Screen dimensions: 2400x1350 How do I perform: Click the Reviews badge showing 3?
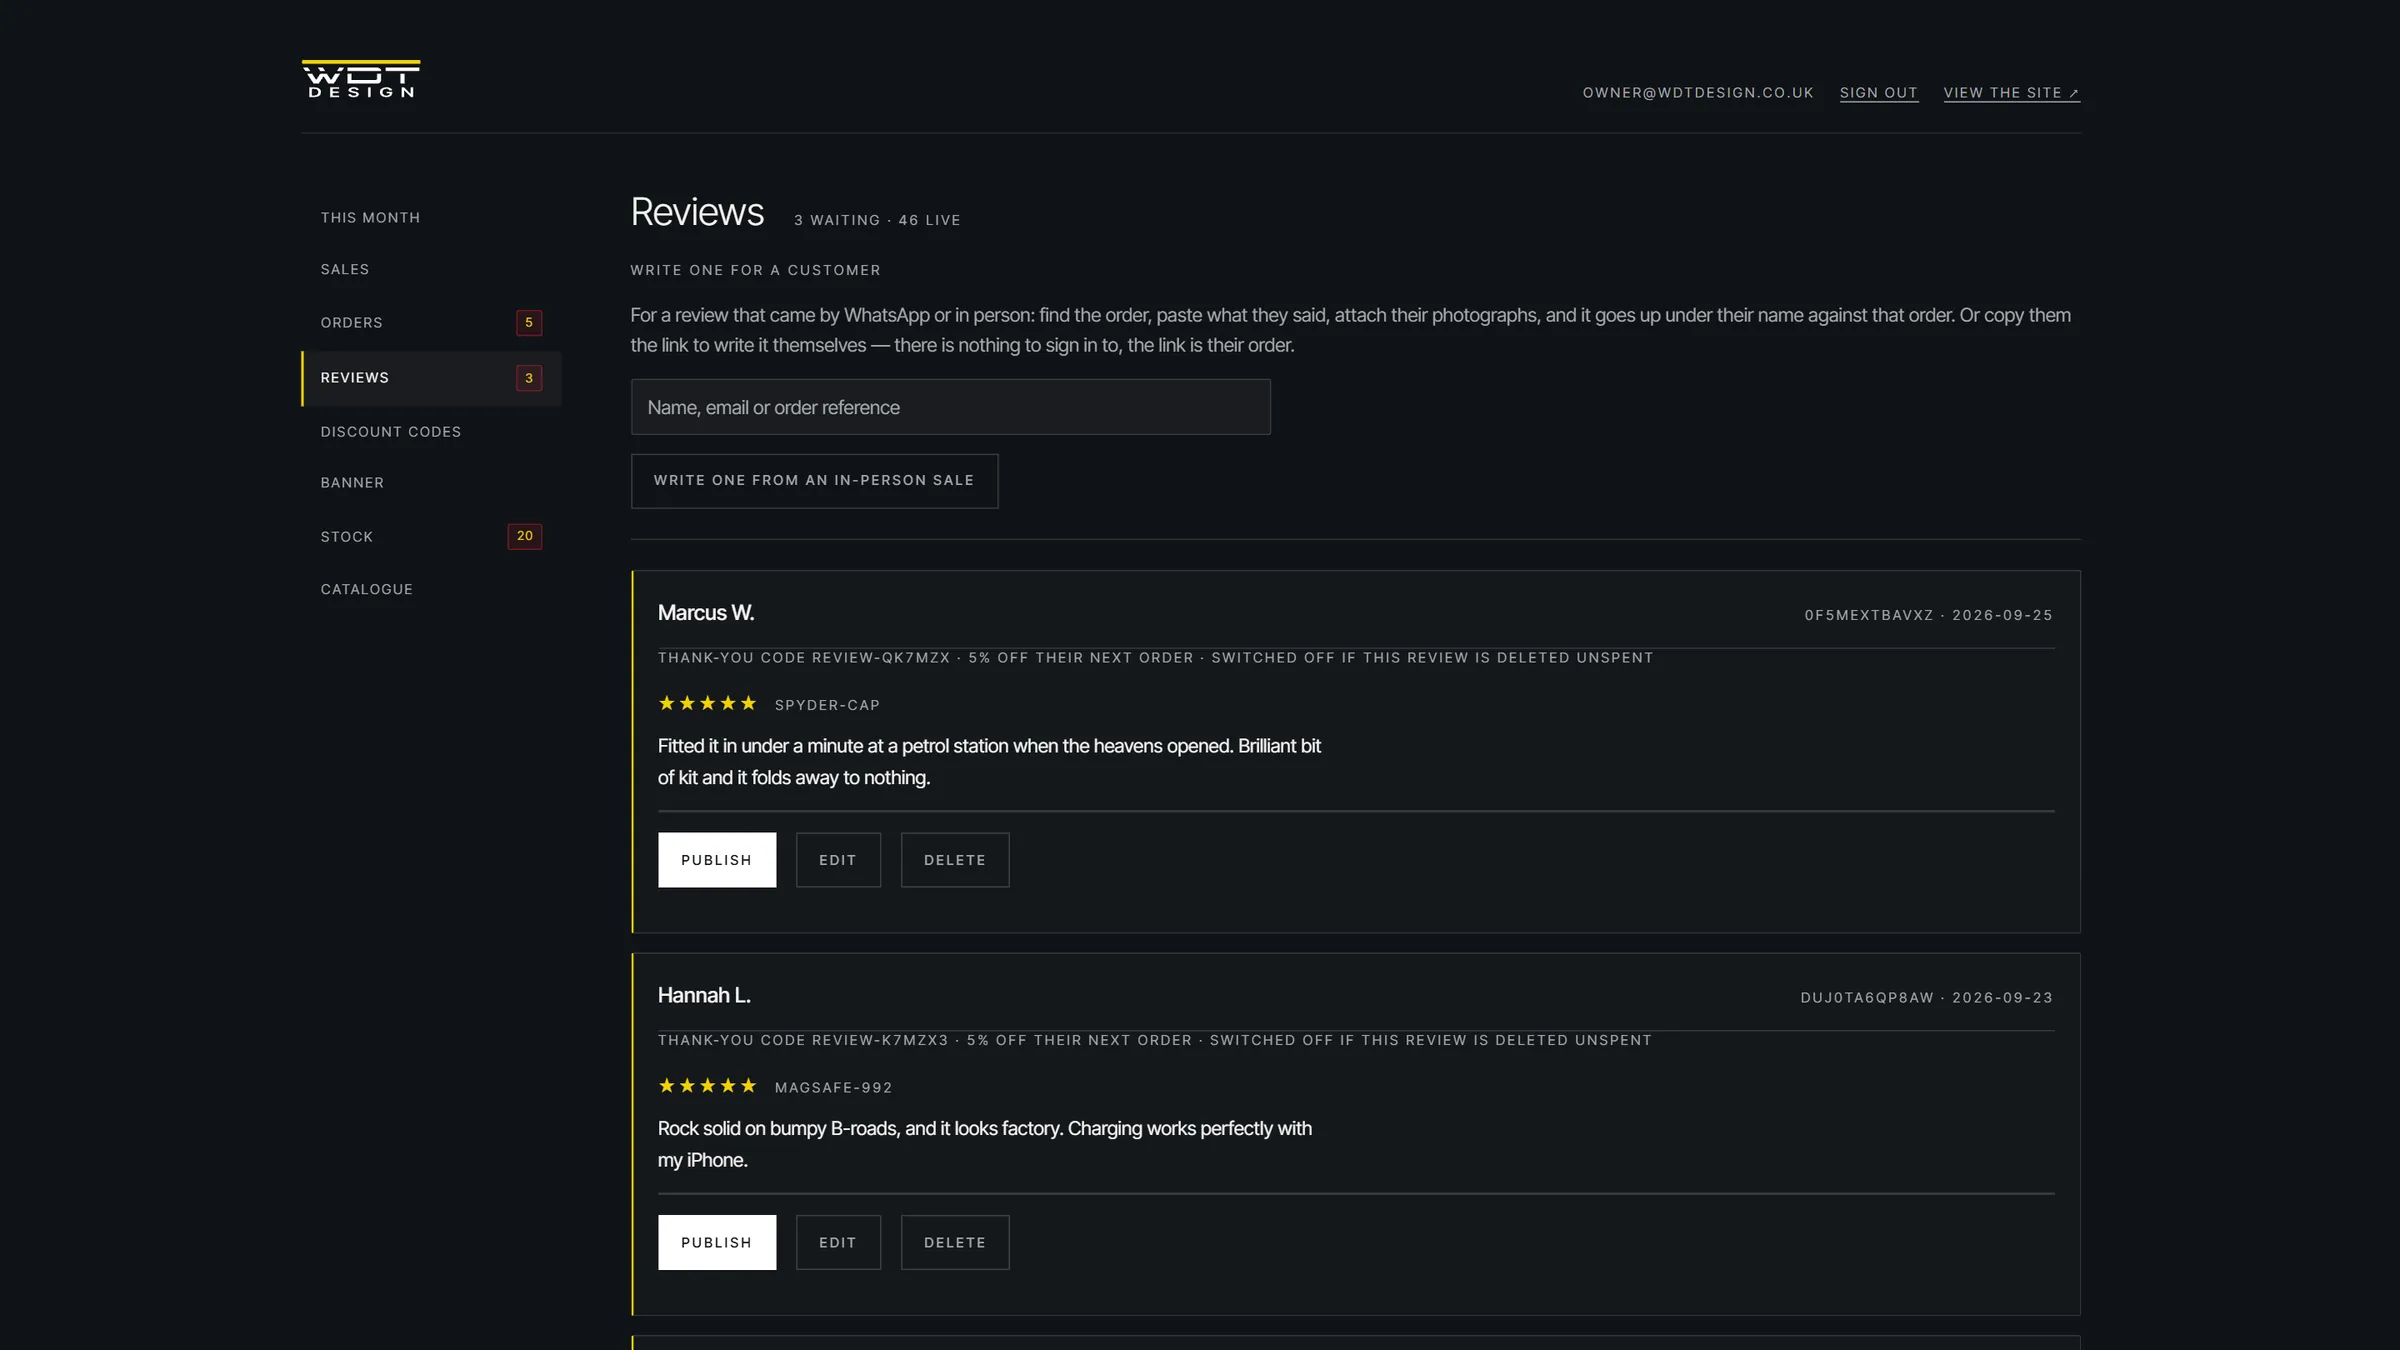point(529,378)
